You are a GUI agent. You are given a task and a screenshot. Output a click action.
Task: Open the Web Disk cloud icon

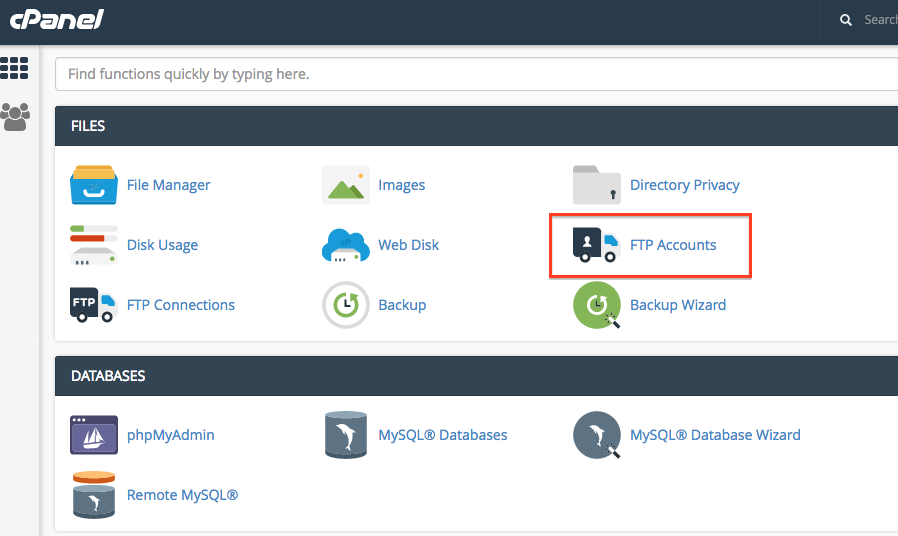[x=346, y=245]
